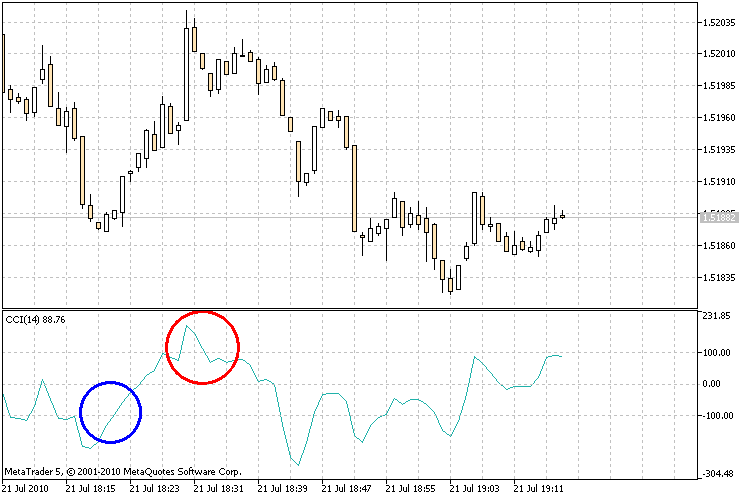Select the 21 Jul 18:15 time label
This screenshot has height=500, width=750.
(x=90, y=489)
